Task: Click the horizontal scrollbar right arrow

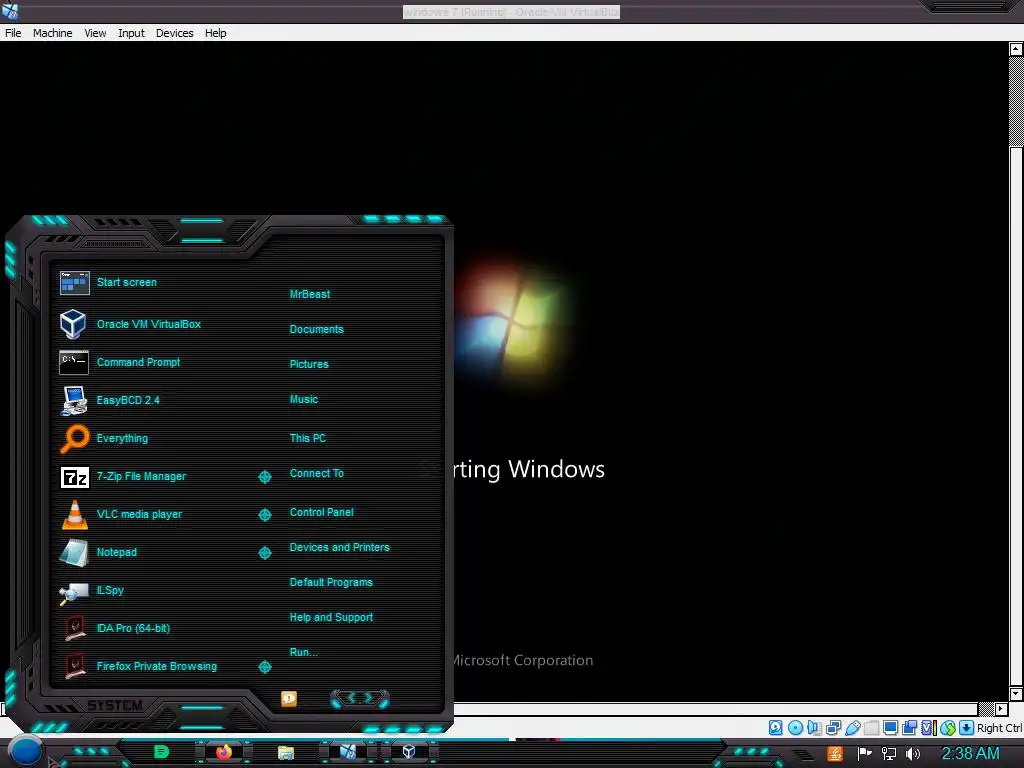Action: click(x=1001, y=709)
